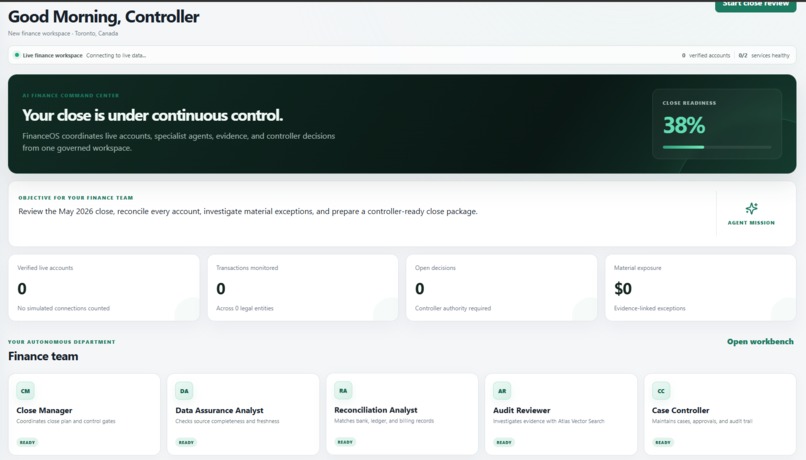This screenshot has height=460, width=806.
Task: Click the Close Readiness progress bar
Action: 717,147
